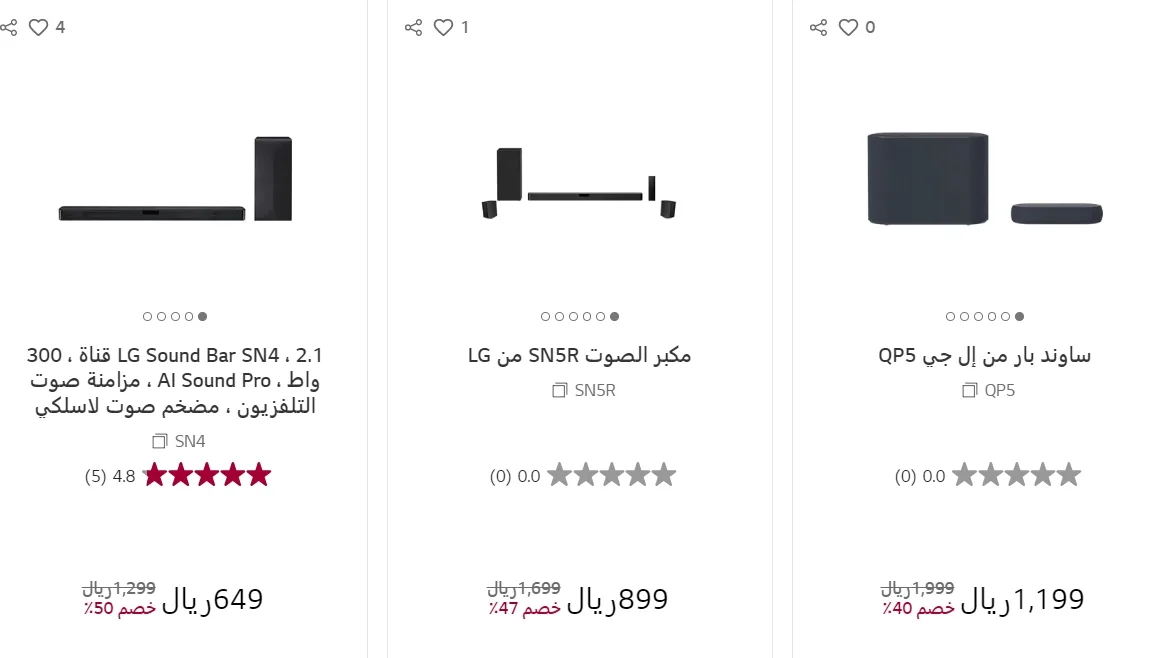
Task: Click the SN4 soundbar product image
Action: click(x=175, y=180)
